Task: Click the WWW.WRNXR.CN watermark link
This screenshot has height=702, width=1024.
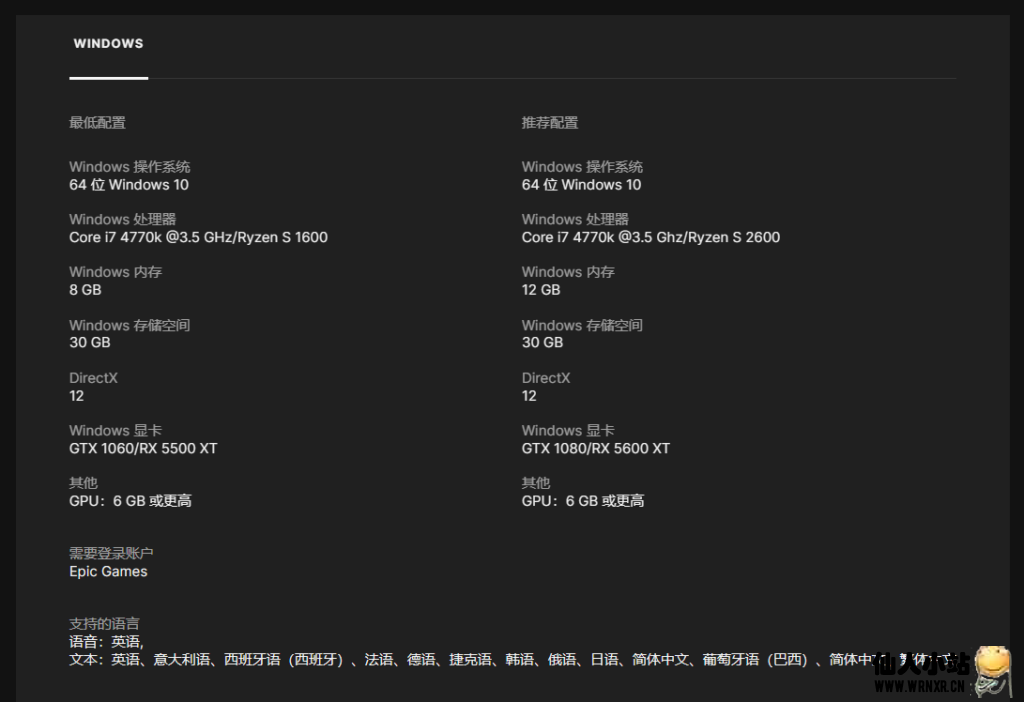Action: (917, 686)
